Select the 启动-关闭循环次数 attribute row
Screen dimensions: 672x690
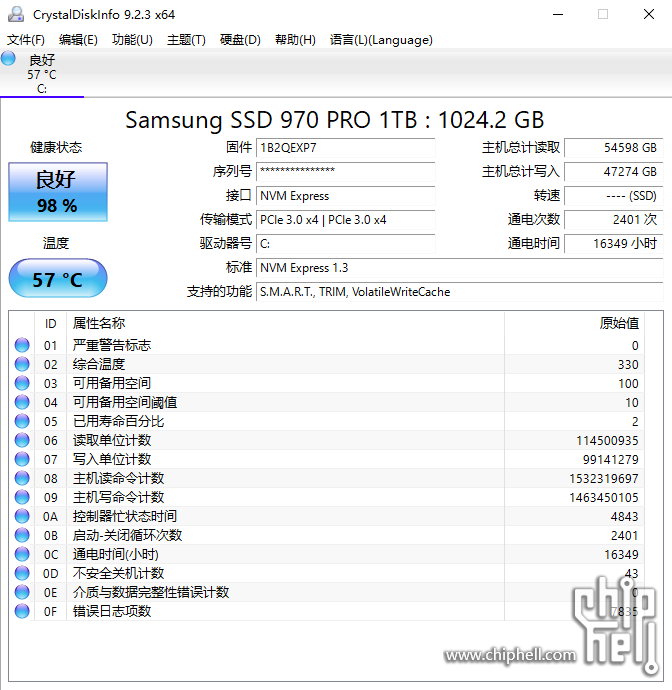327,535
